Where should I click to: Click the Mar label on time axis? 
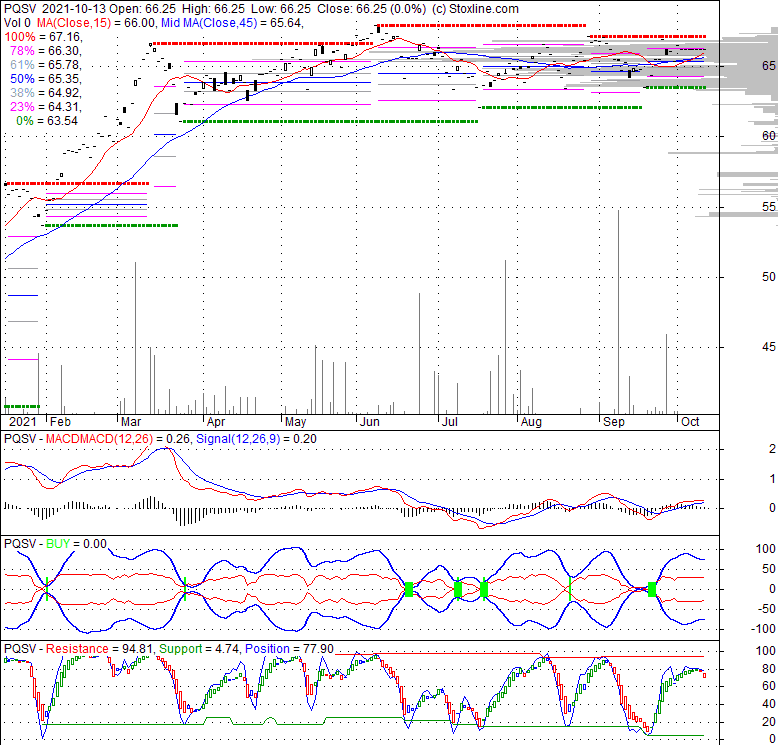coord(131,422)
